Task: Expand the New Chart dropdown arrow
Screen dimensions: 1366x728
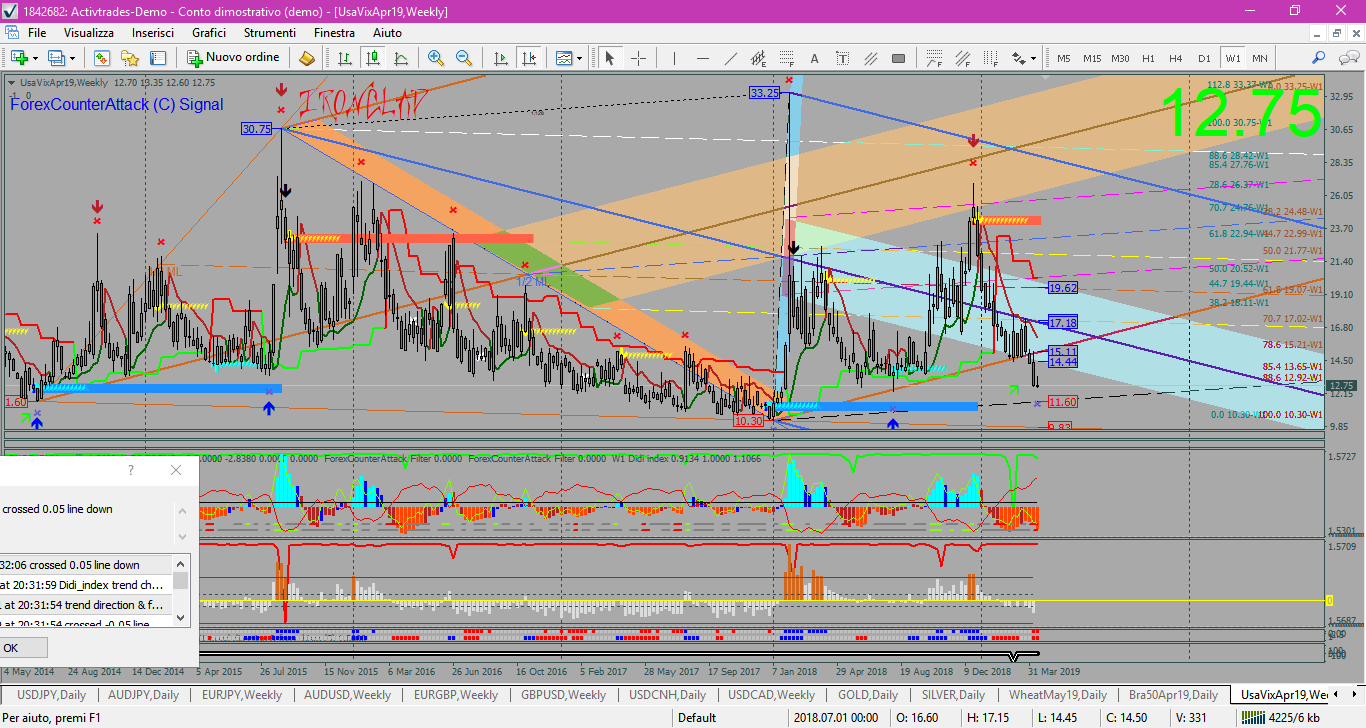Action: pyautogui.click(x=34, y=58)
